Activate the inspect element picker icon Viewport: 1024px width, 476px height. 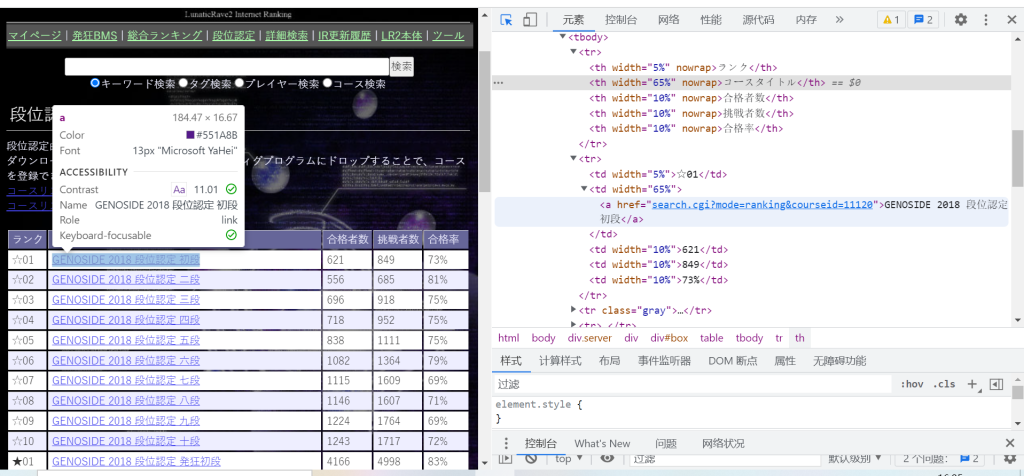[506, 19]
